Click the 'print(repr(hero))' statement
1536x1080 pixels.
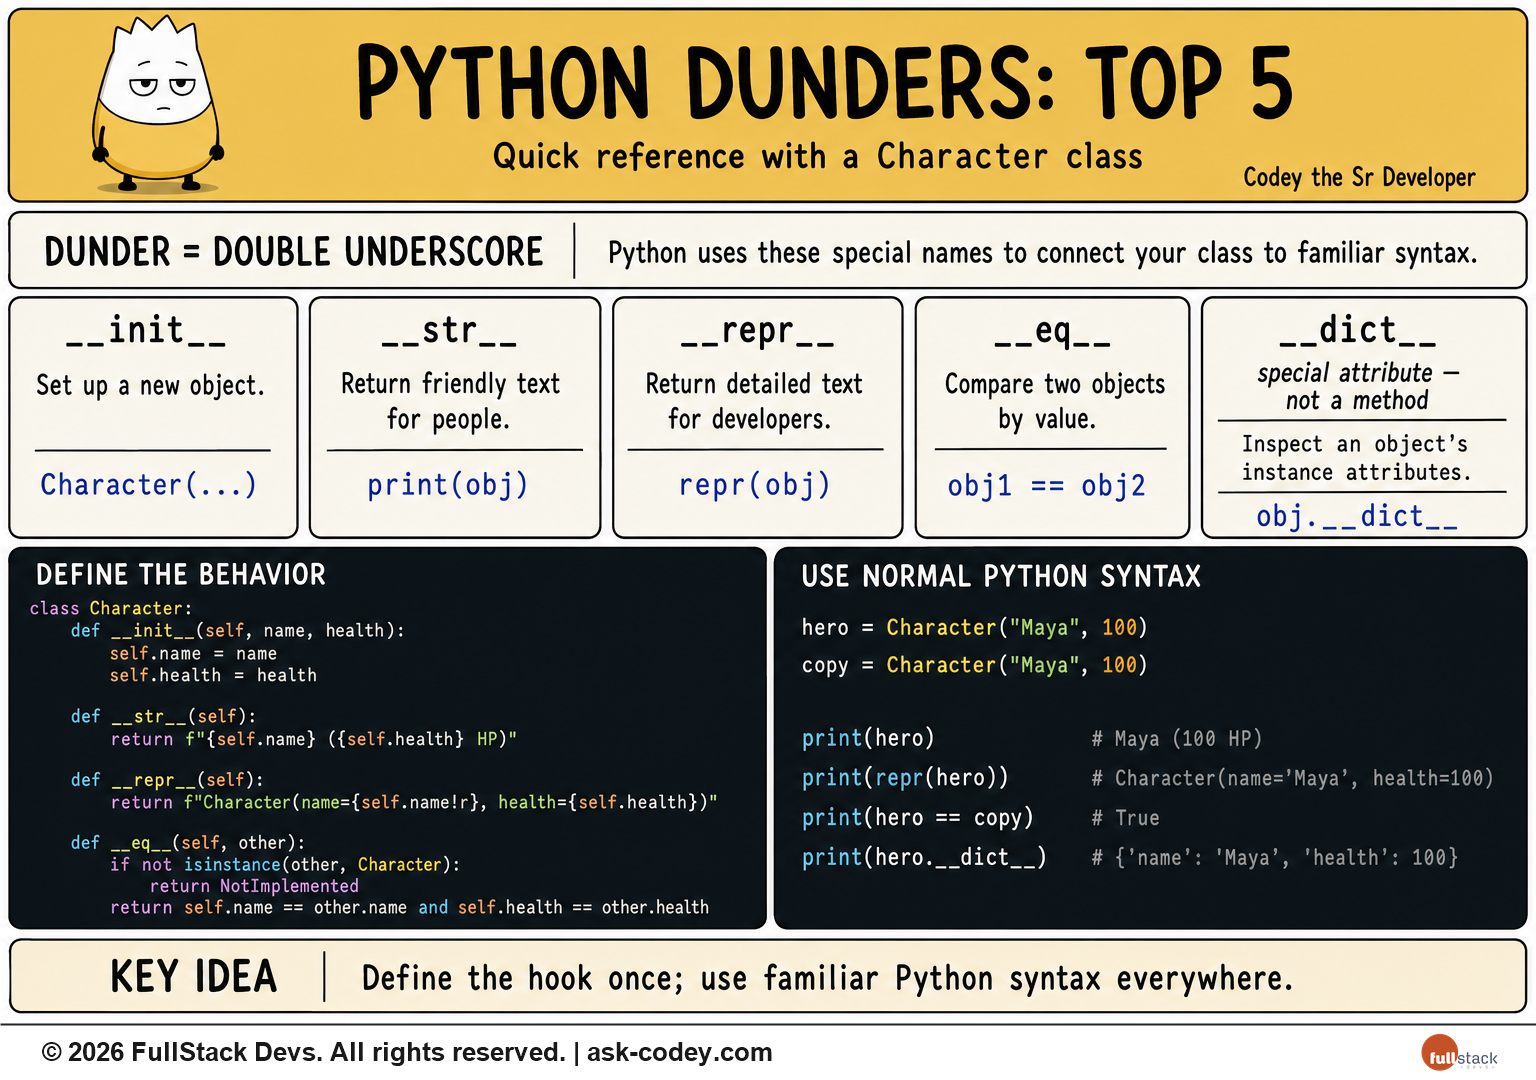905,778
